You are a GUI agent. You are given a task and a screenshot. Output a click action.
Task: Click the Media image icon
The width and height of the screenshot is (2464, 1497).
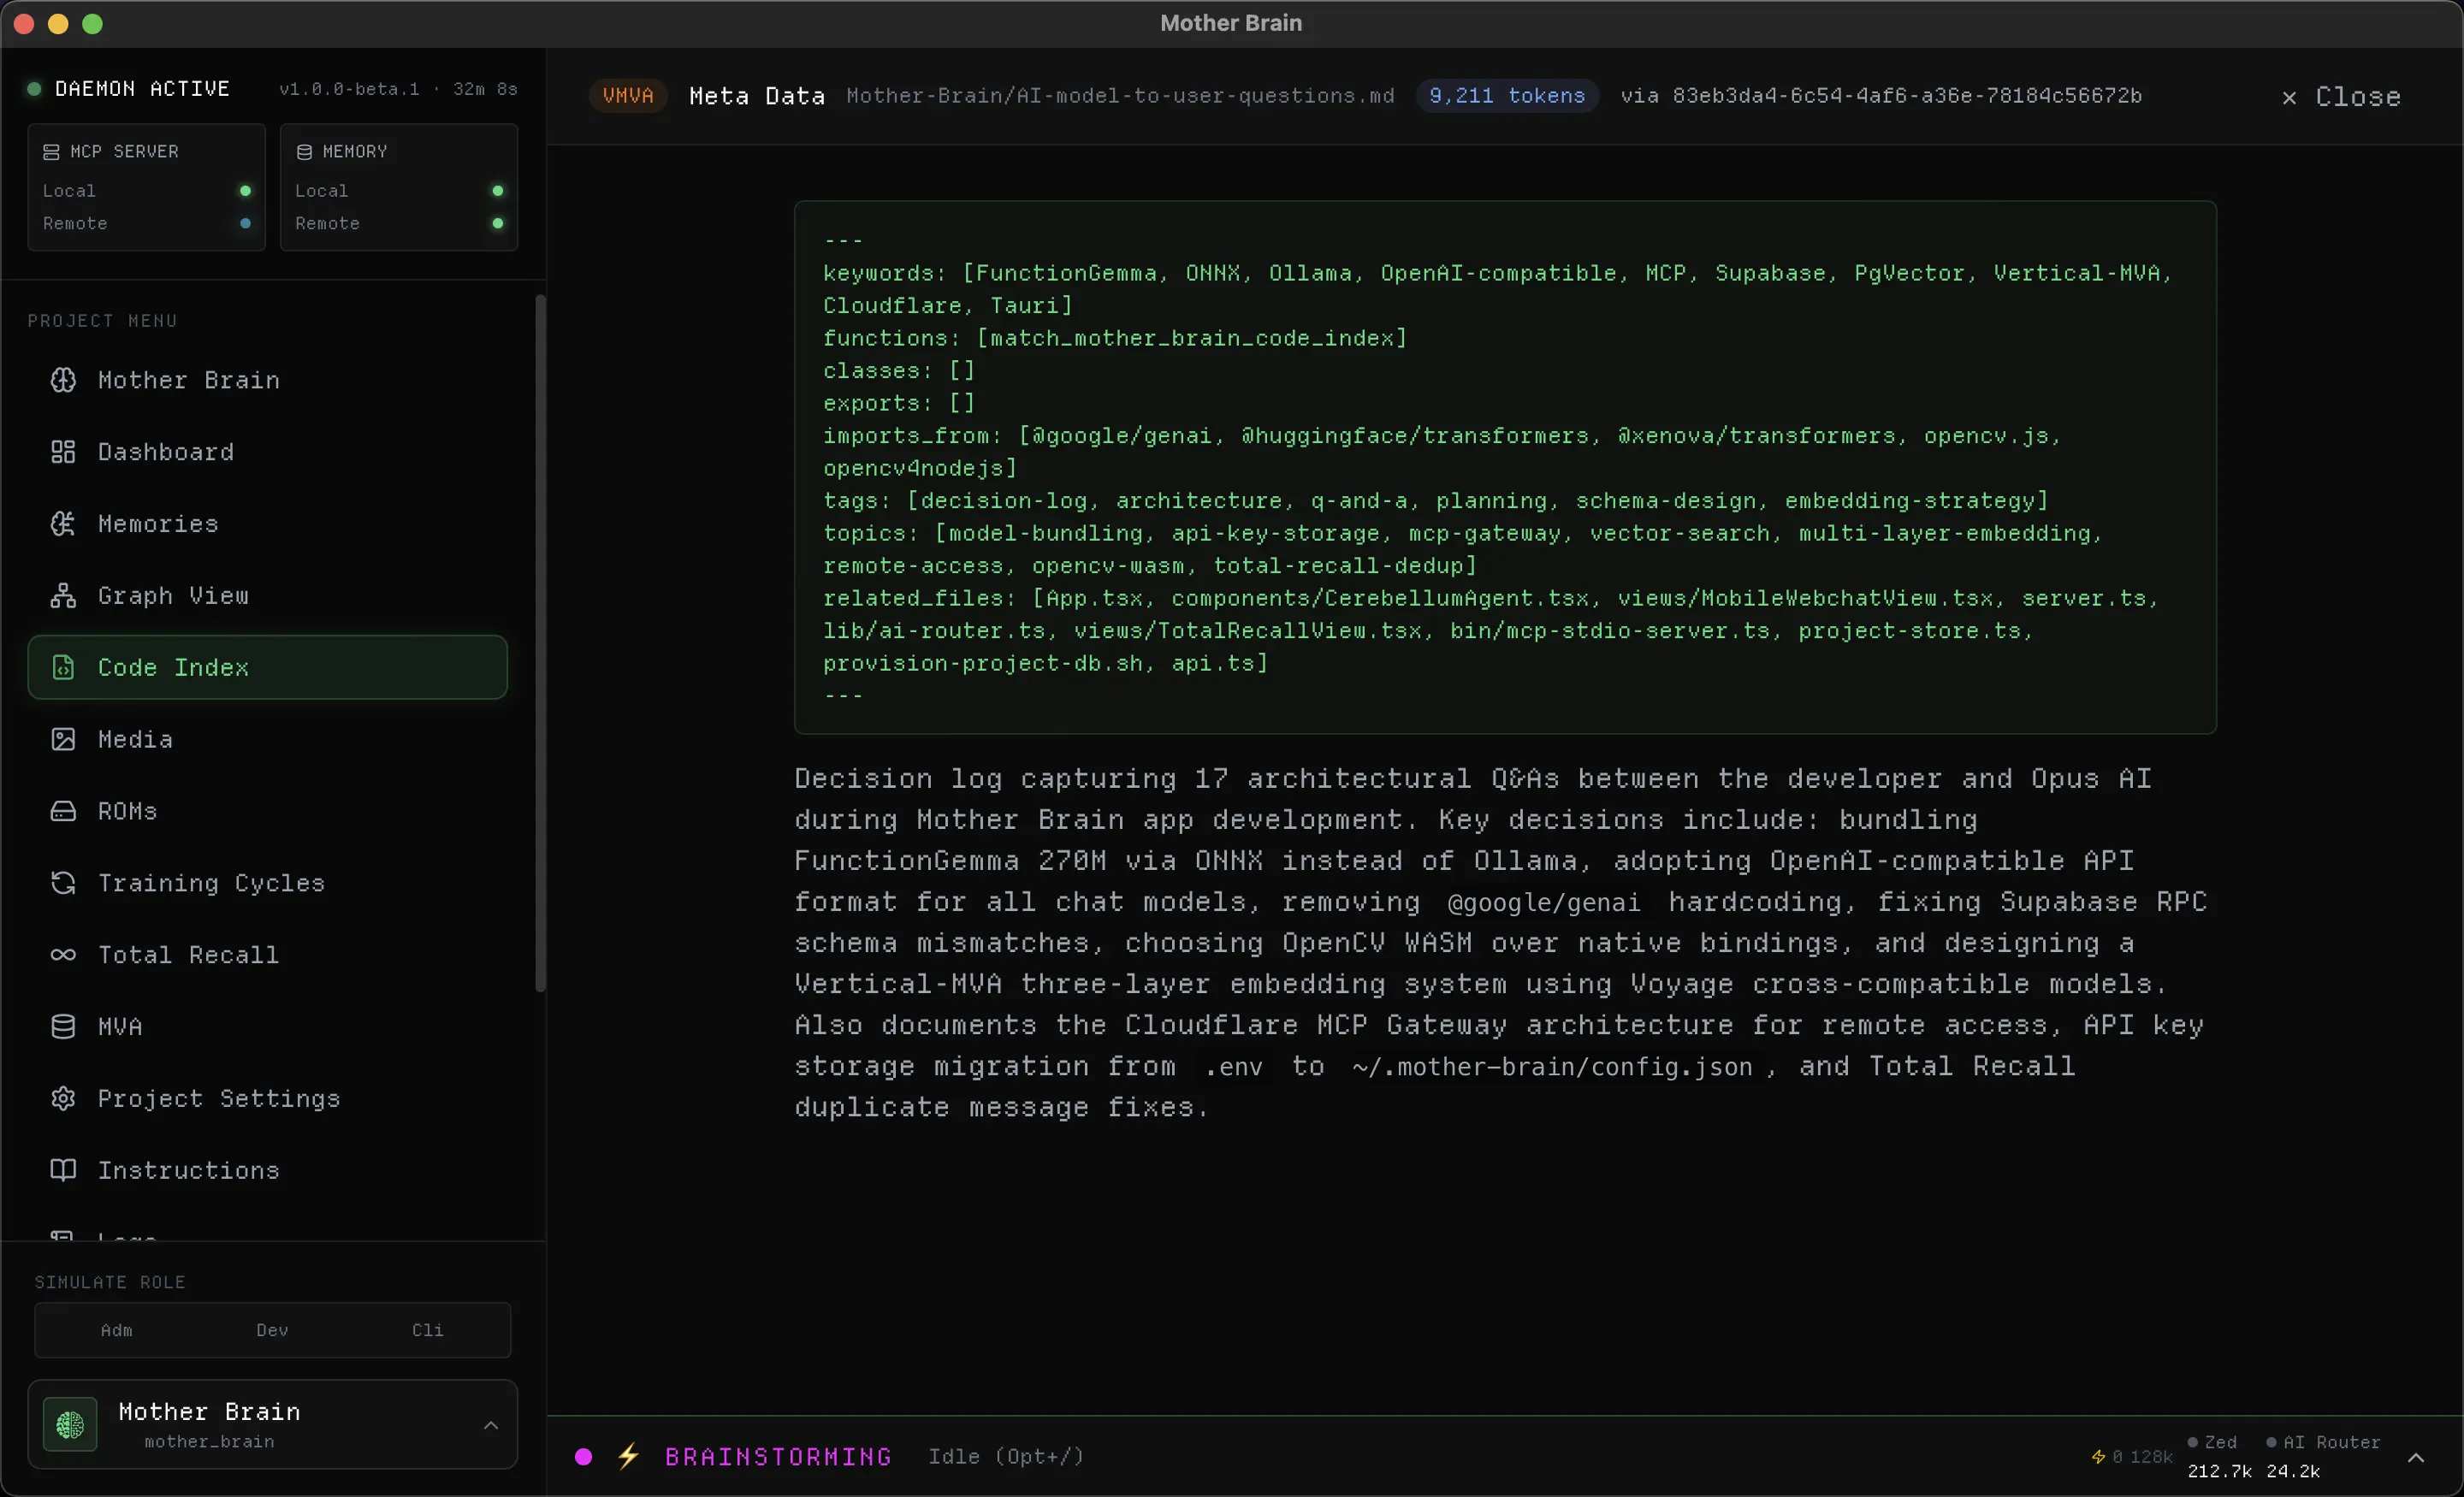pos(63,739)
